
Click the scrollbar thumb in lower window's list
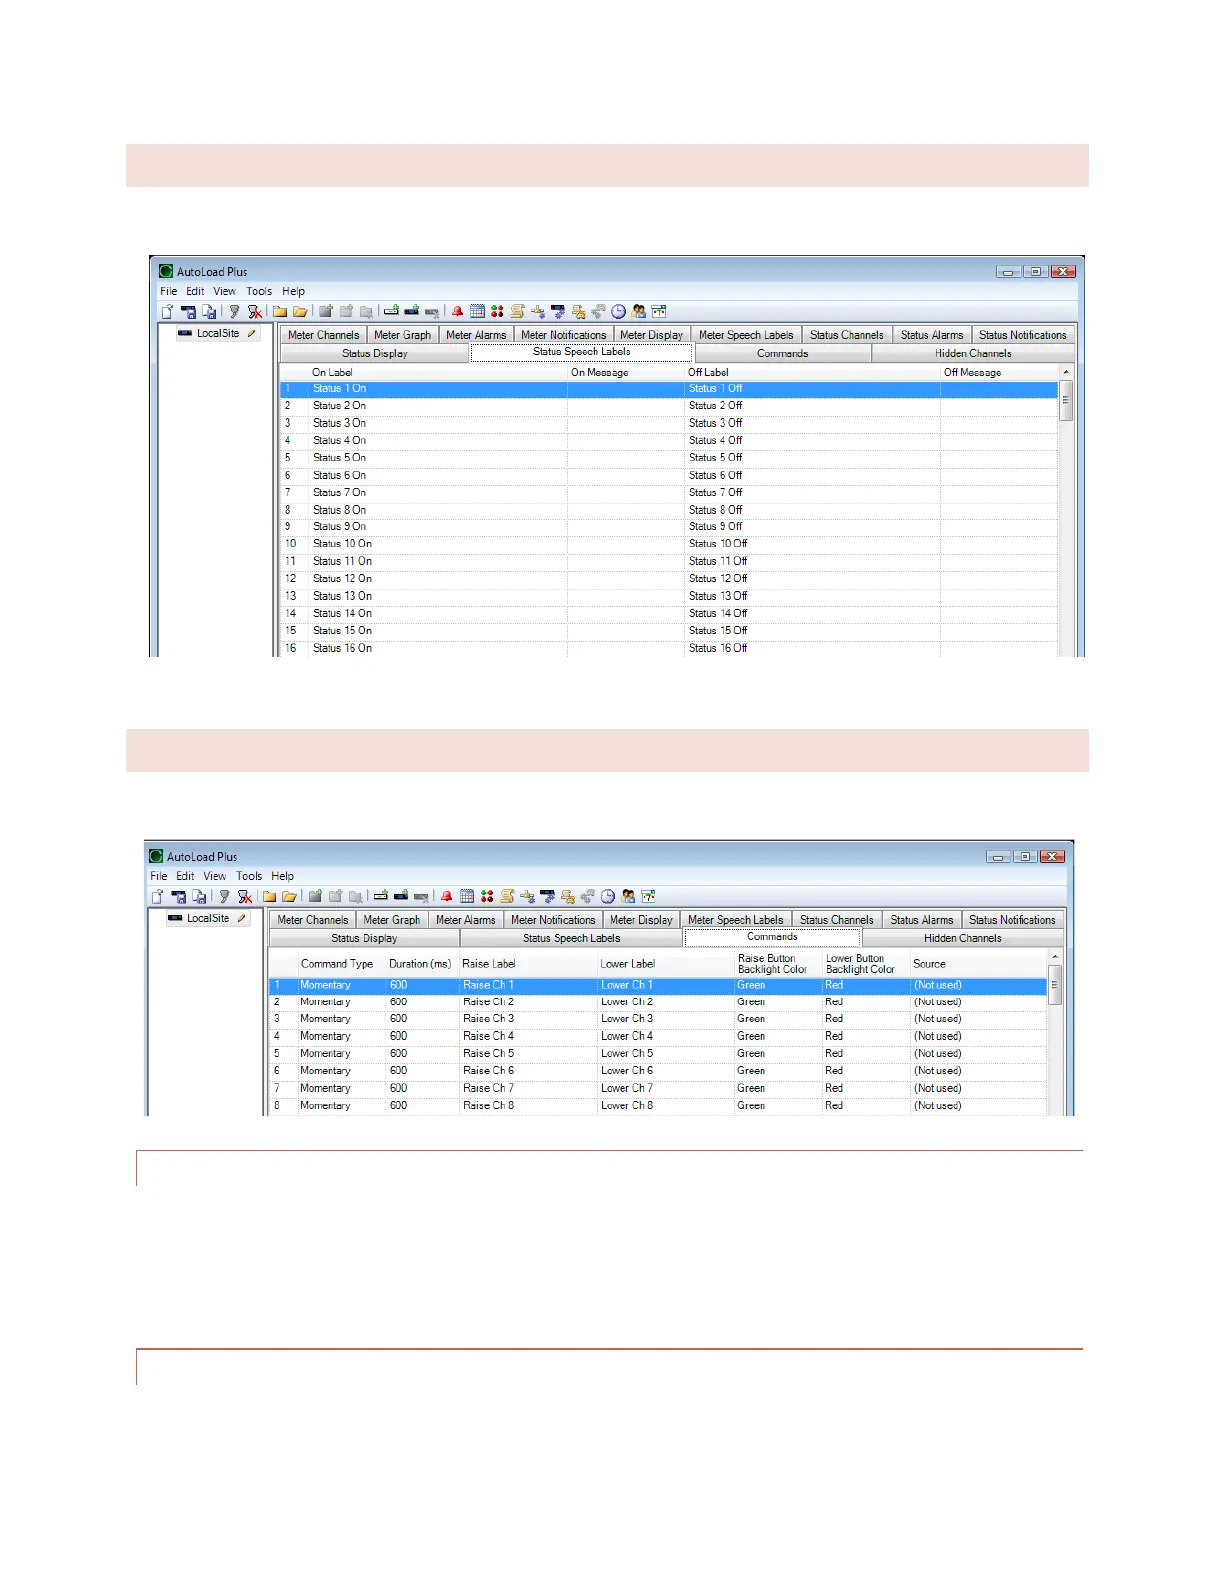coord(1055,985)
